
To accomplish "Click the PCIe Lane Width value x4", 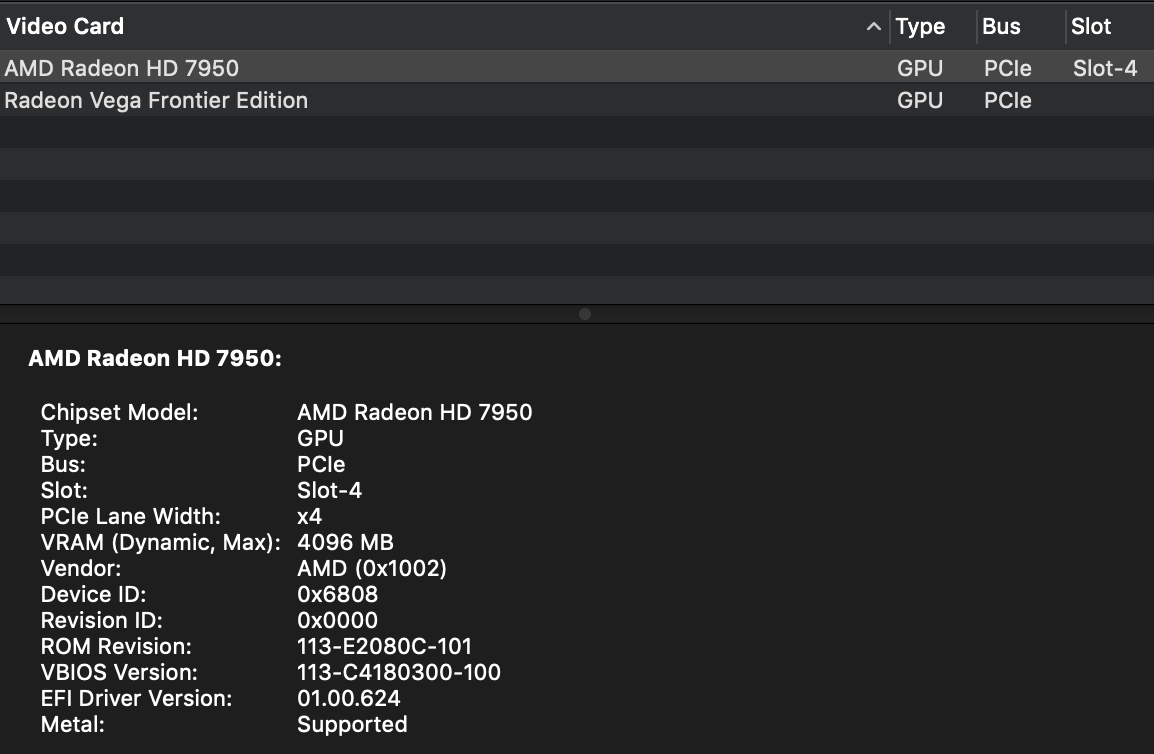I will pyautogui.click(x=309, y=516).
